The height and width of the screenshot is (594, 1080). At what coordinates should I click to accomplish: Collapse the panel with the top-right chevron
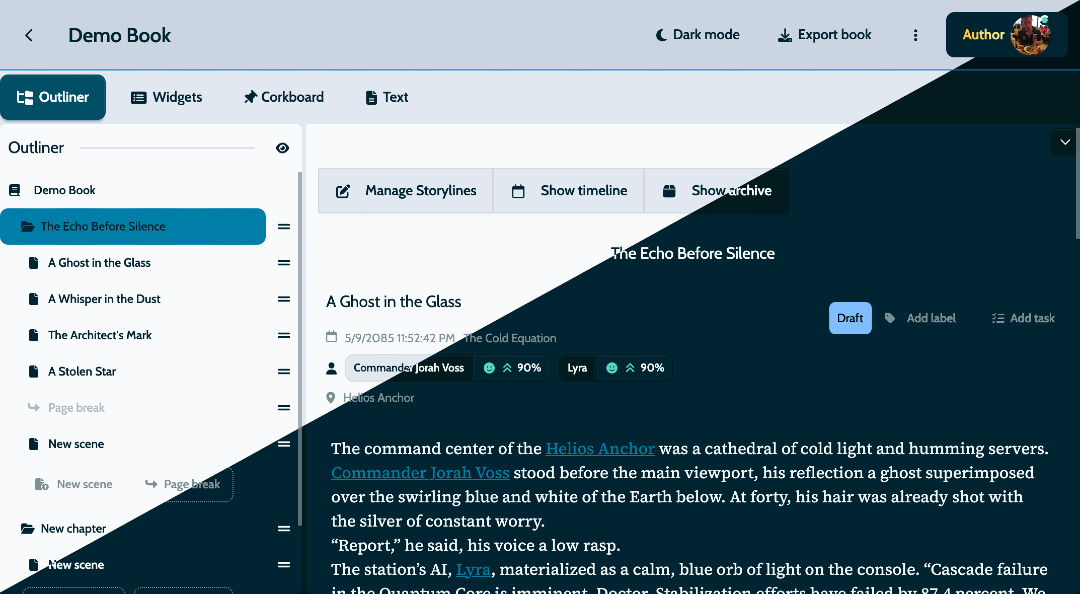(1064, 142)
